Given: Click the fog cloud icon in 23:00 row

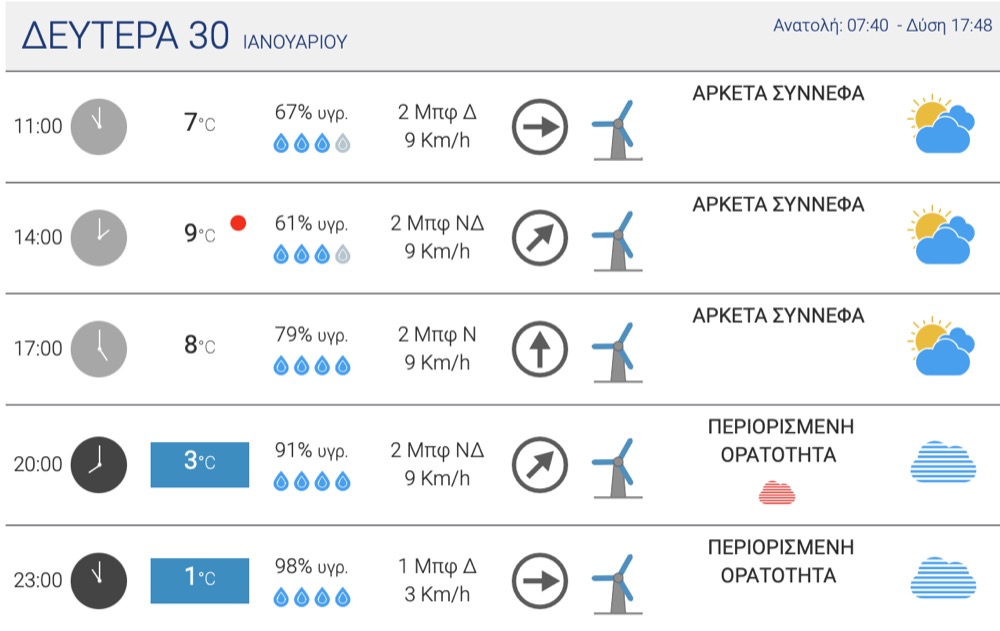Looking at the screenshot, I should point(943,578).
